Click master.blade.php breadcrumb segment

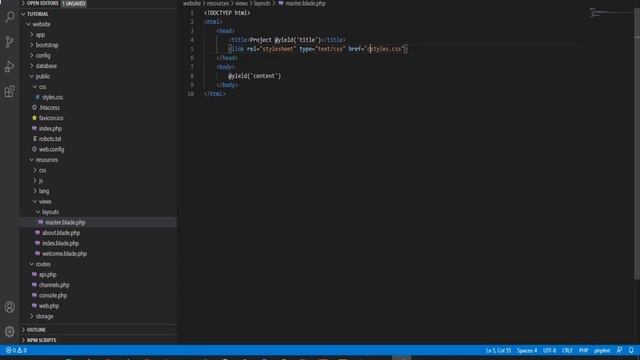[x=305, y=3]
